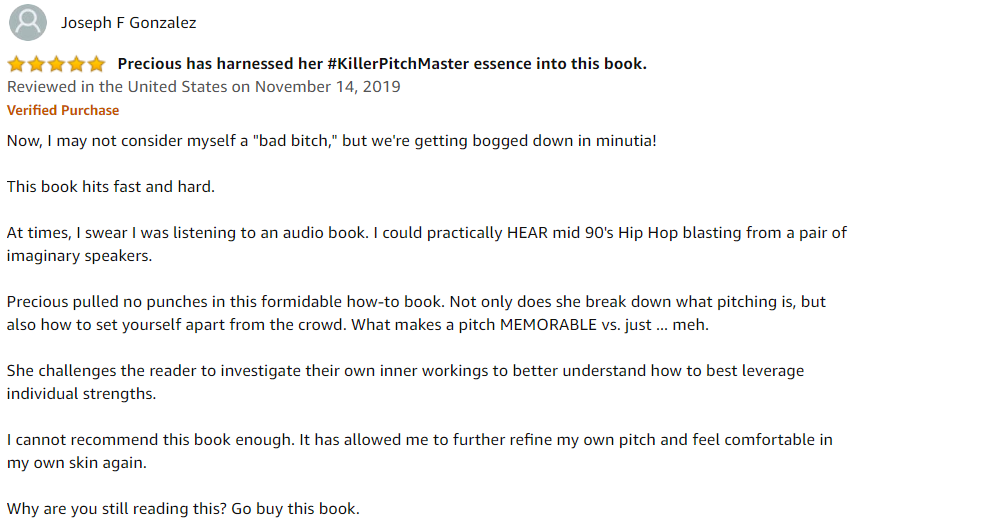This screenshot has width=990, height=518.
Task: Click the text 'imaginary speakers.'
Action: 79,256
